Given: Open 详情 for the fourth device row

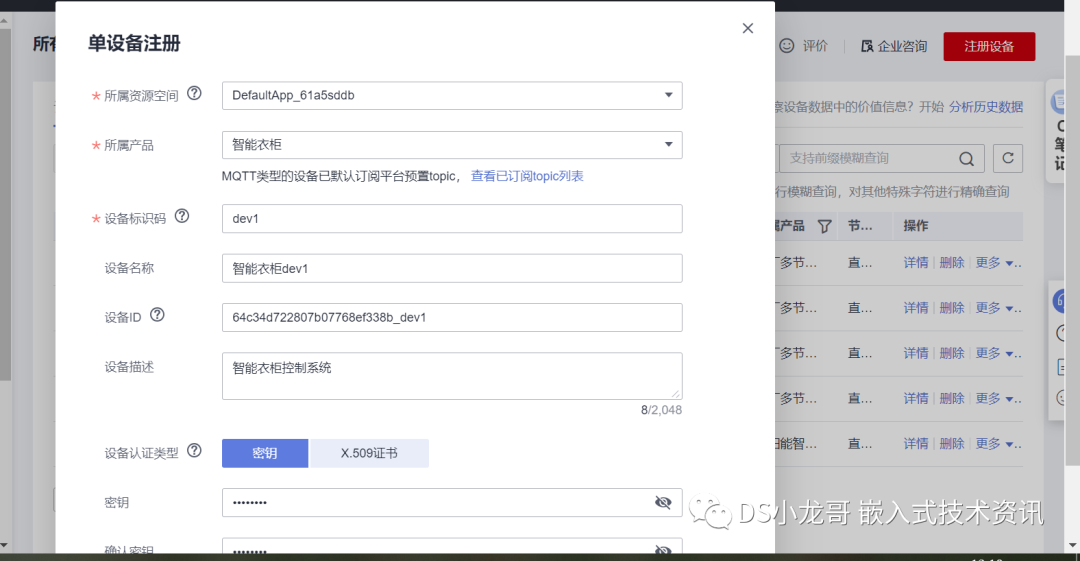Looking at the screenshot, I should click(x=916, y=398).
